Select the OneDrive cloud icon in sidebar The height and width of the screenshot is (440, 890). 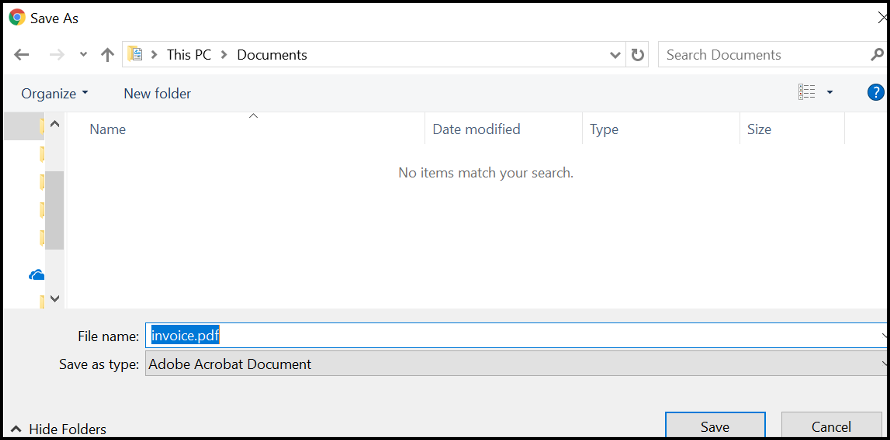(37, 275)
